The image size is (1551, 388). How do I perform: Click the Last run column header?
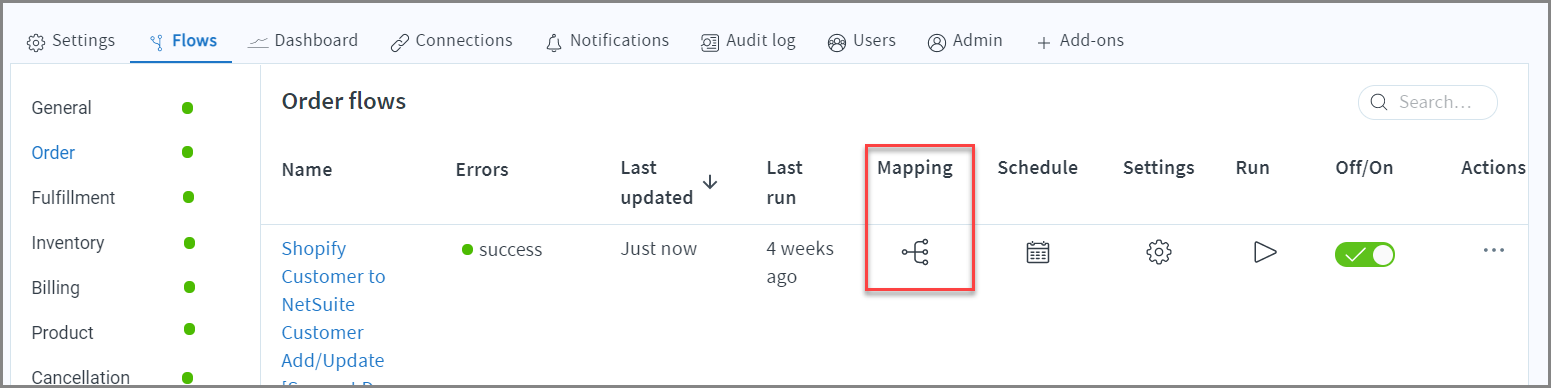[785, 182]
